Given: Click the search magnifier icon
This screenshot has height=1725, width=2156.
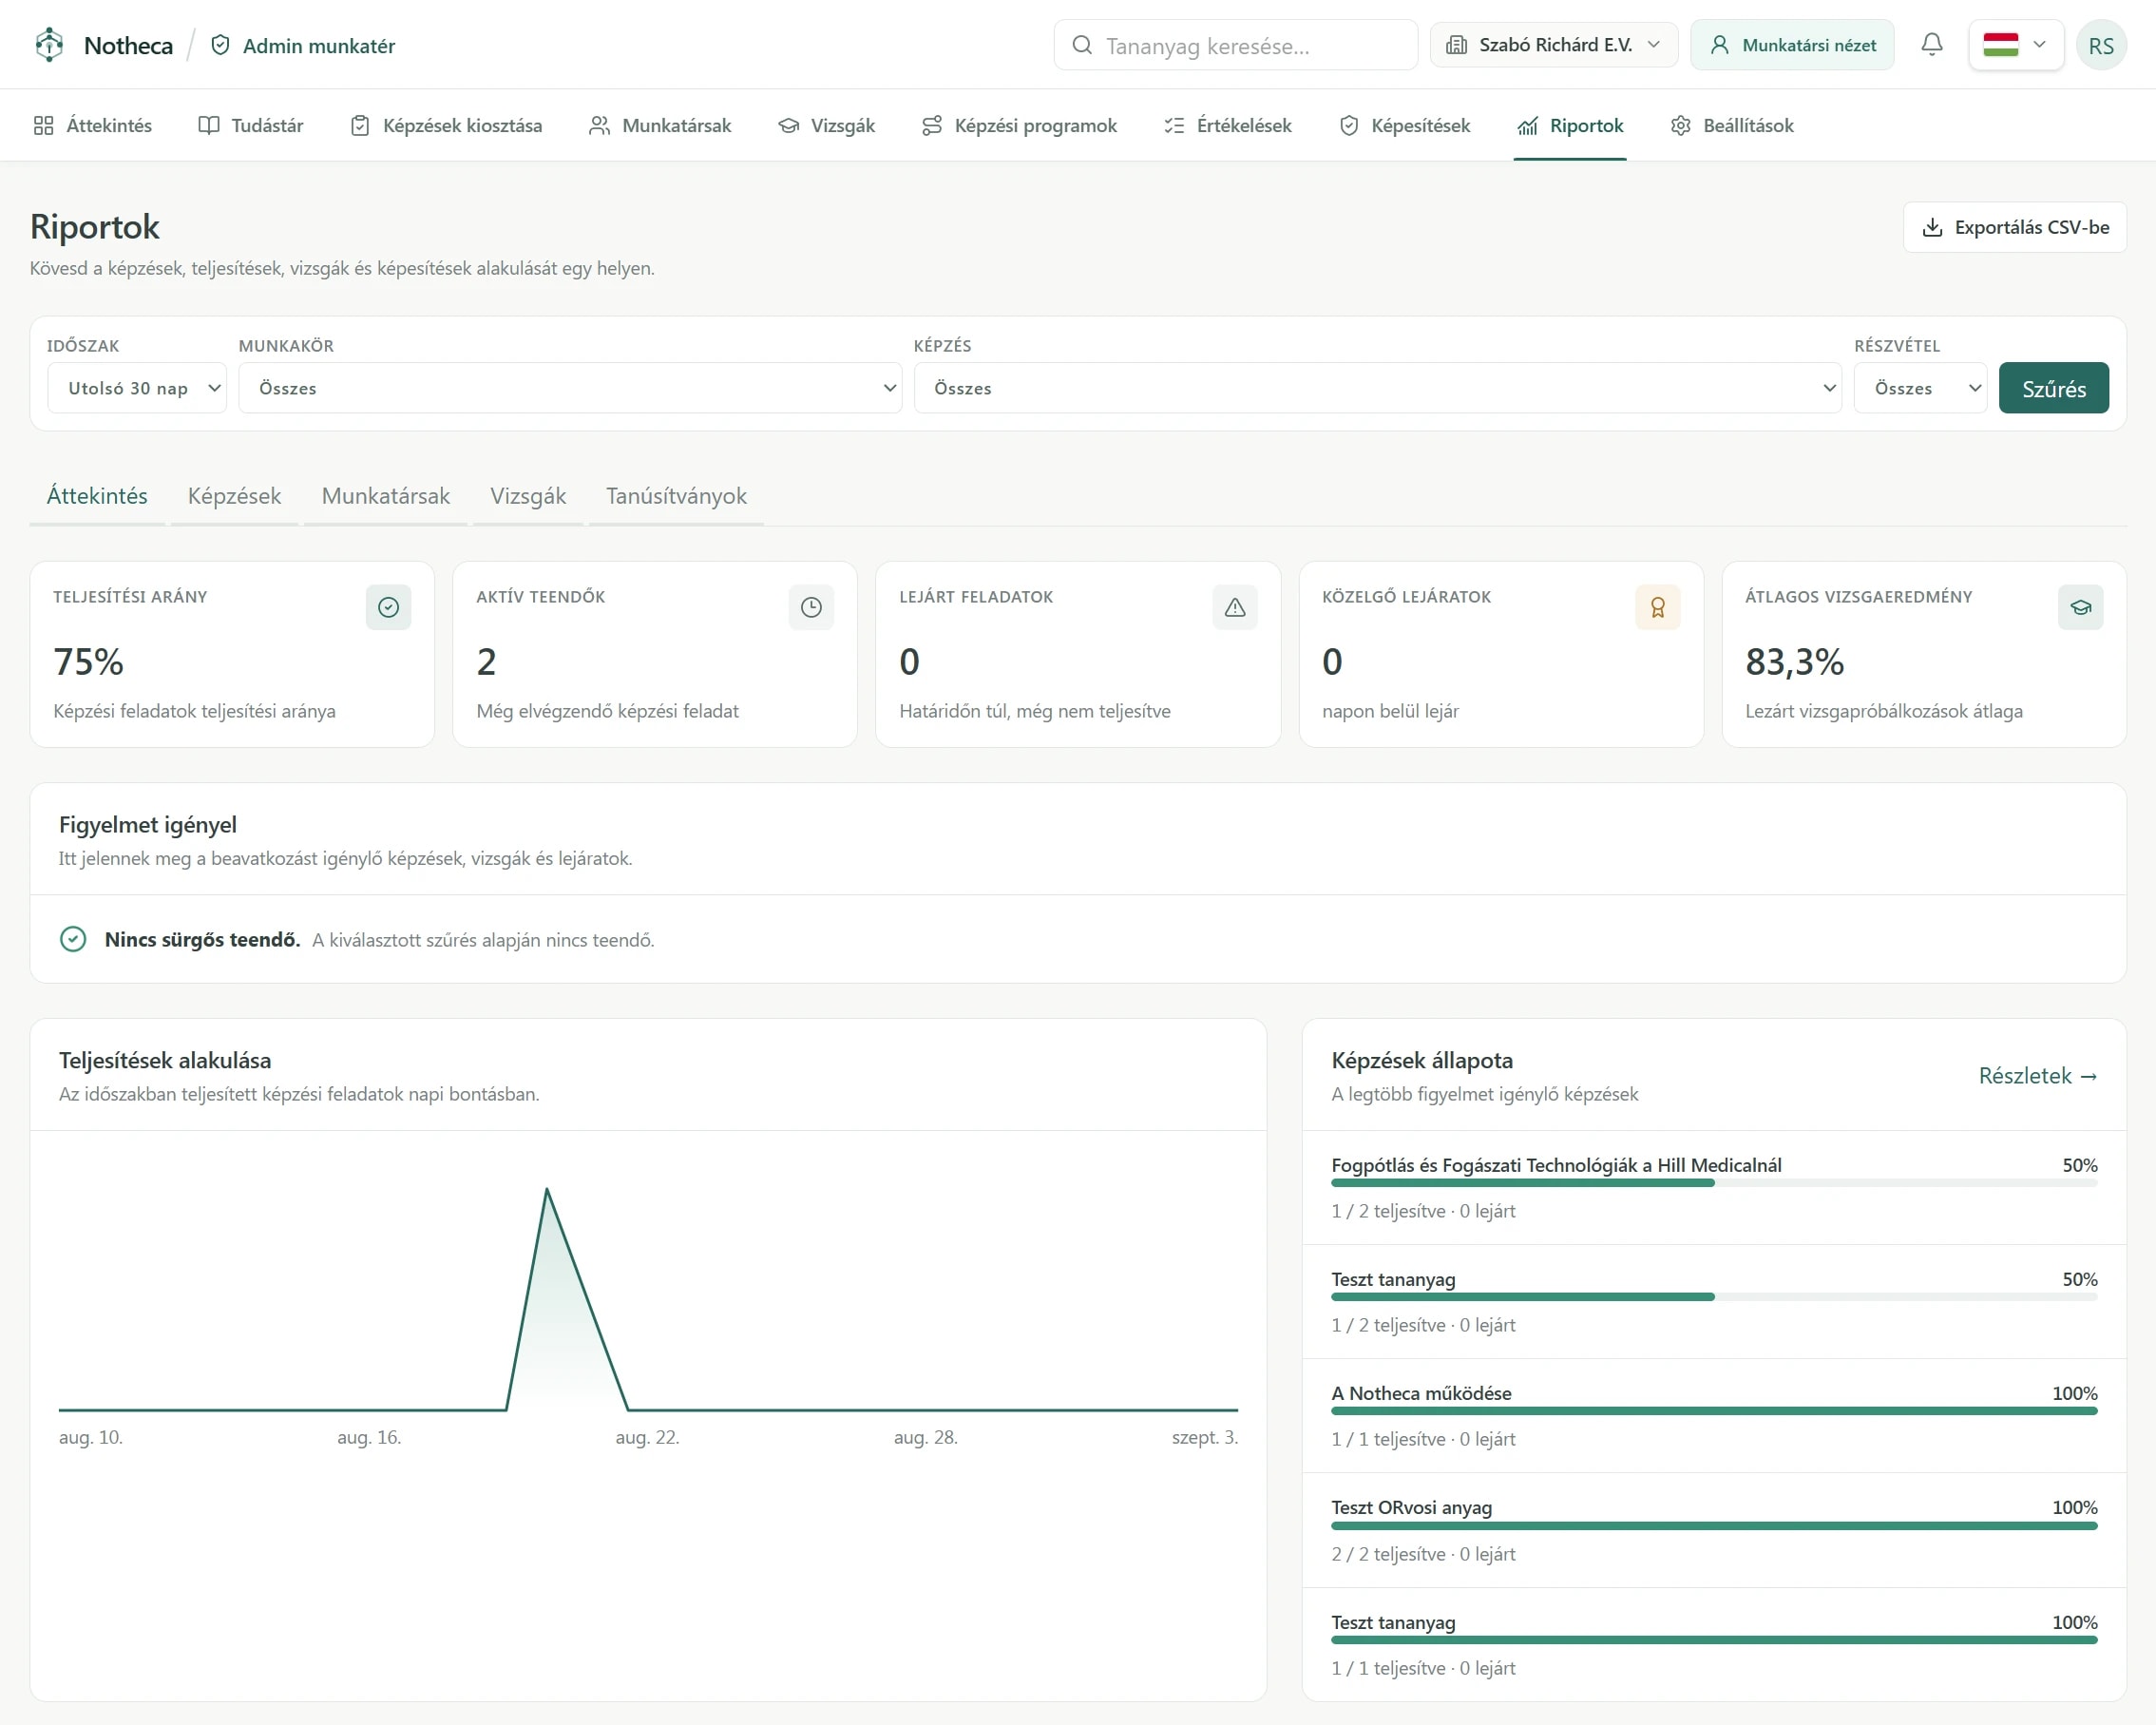Looking at the screenshot, I should 1081,45.
